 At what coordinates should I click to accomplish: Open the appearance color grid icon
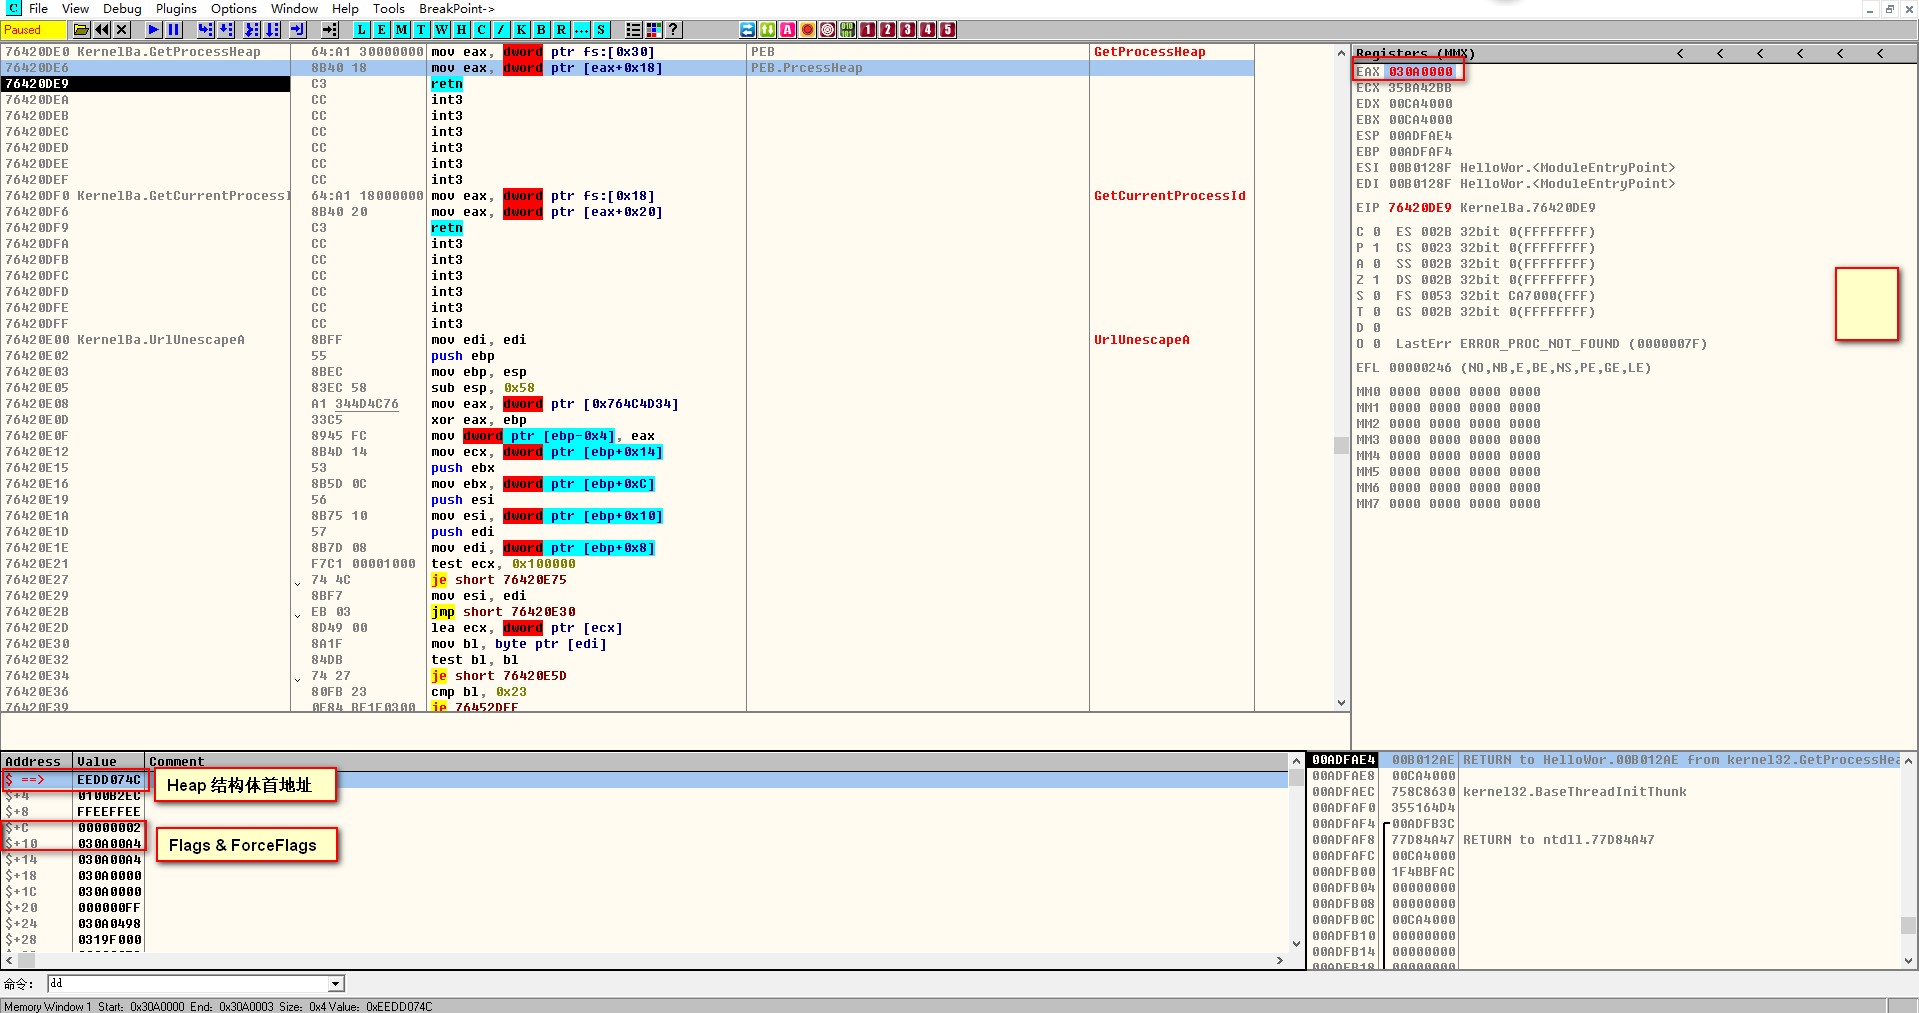pyautogui.click(x=654, y=30)
